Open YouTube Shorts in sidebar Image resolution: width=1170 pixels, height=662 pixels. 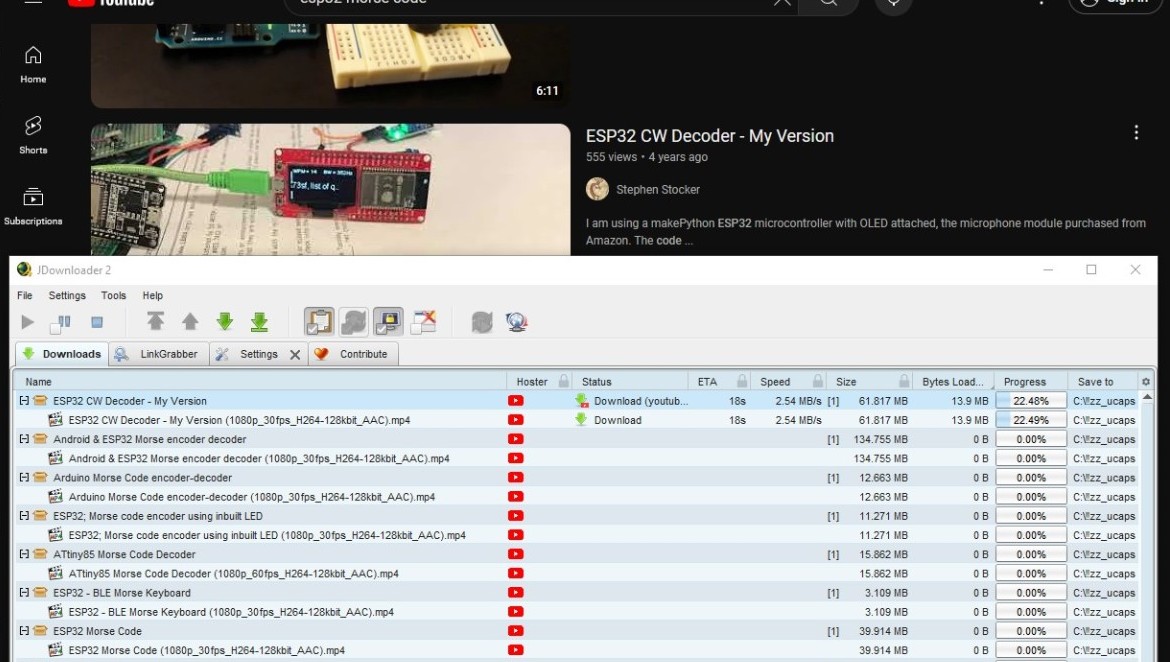click(33, 135)
